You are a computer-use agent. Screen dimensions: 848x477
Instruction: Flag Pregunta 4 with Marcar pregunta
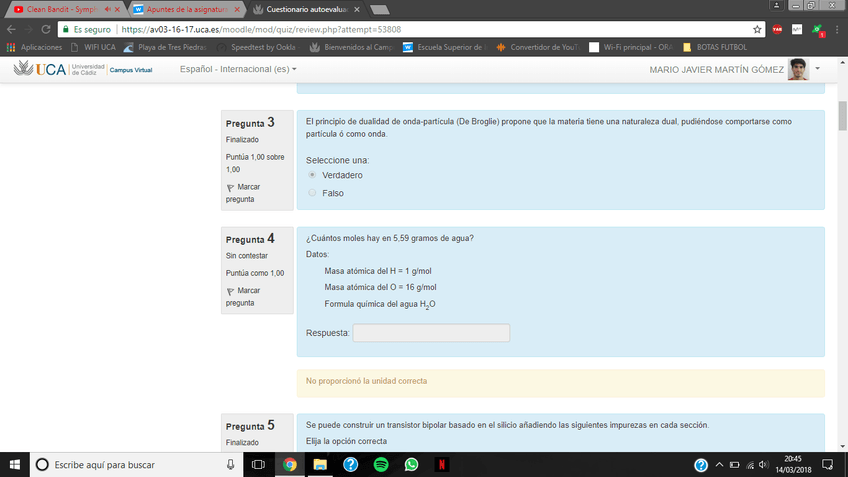(x=243, y=297)
